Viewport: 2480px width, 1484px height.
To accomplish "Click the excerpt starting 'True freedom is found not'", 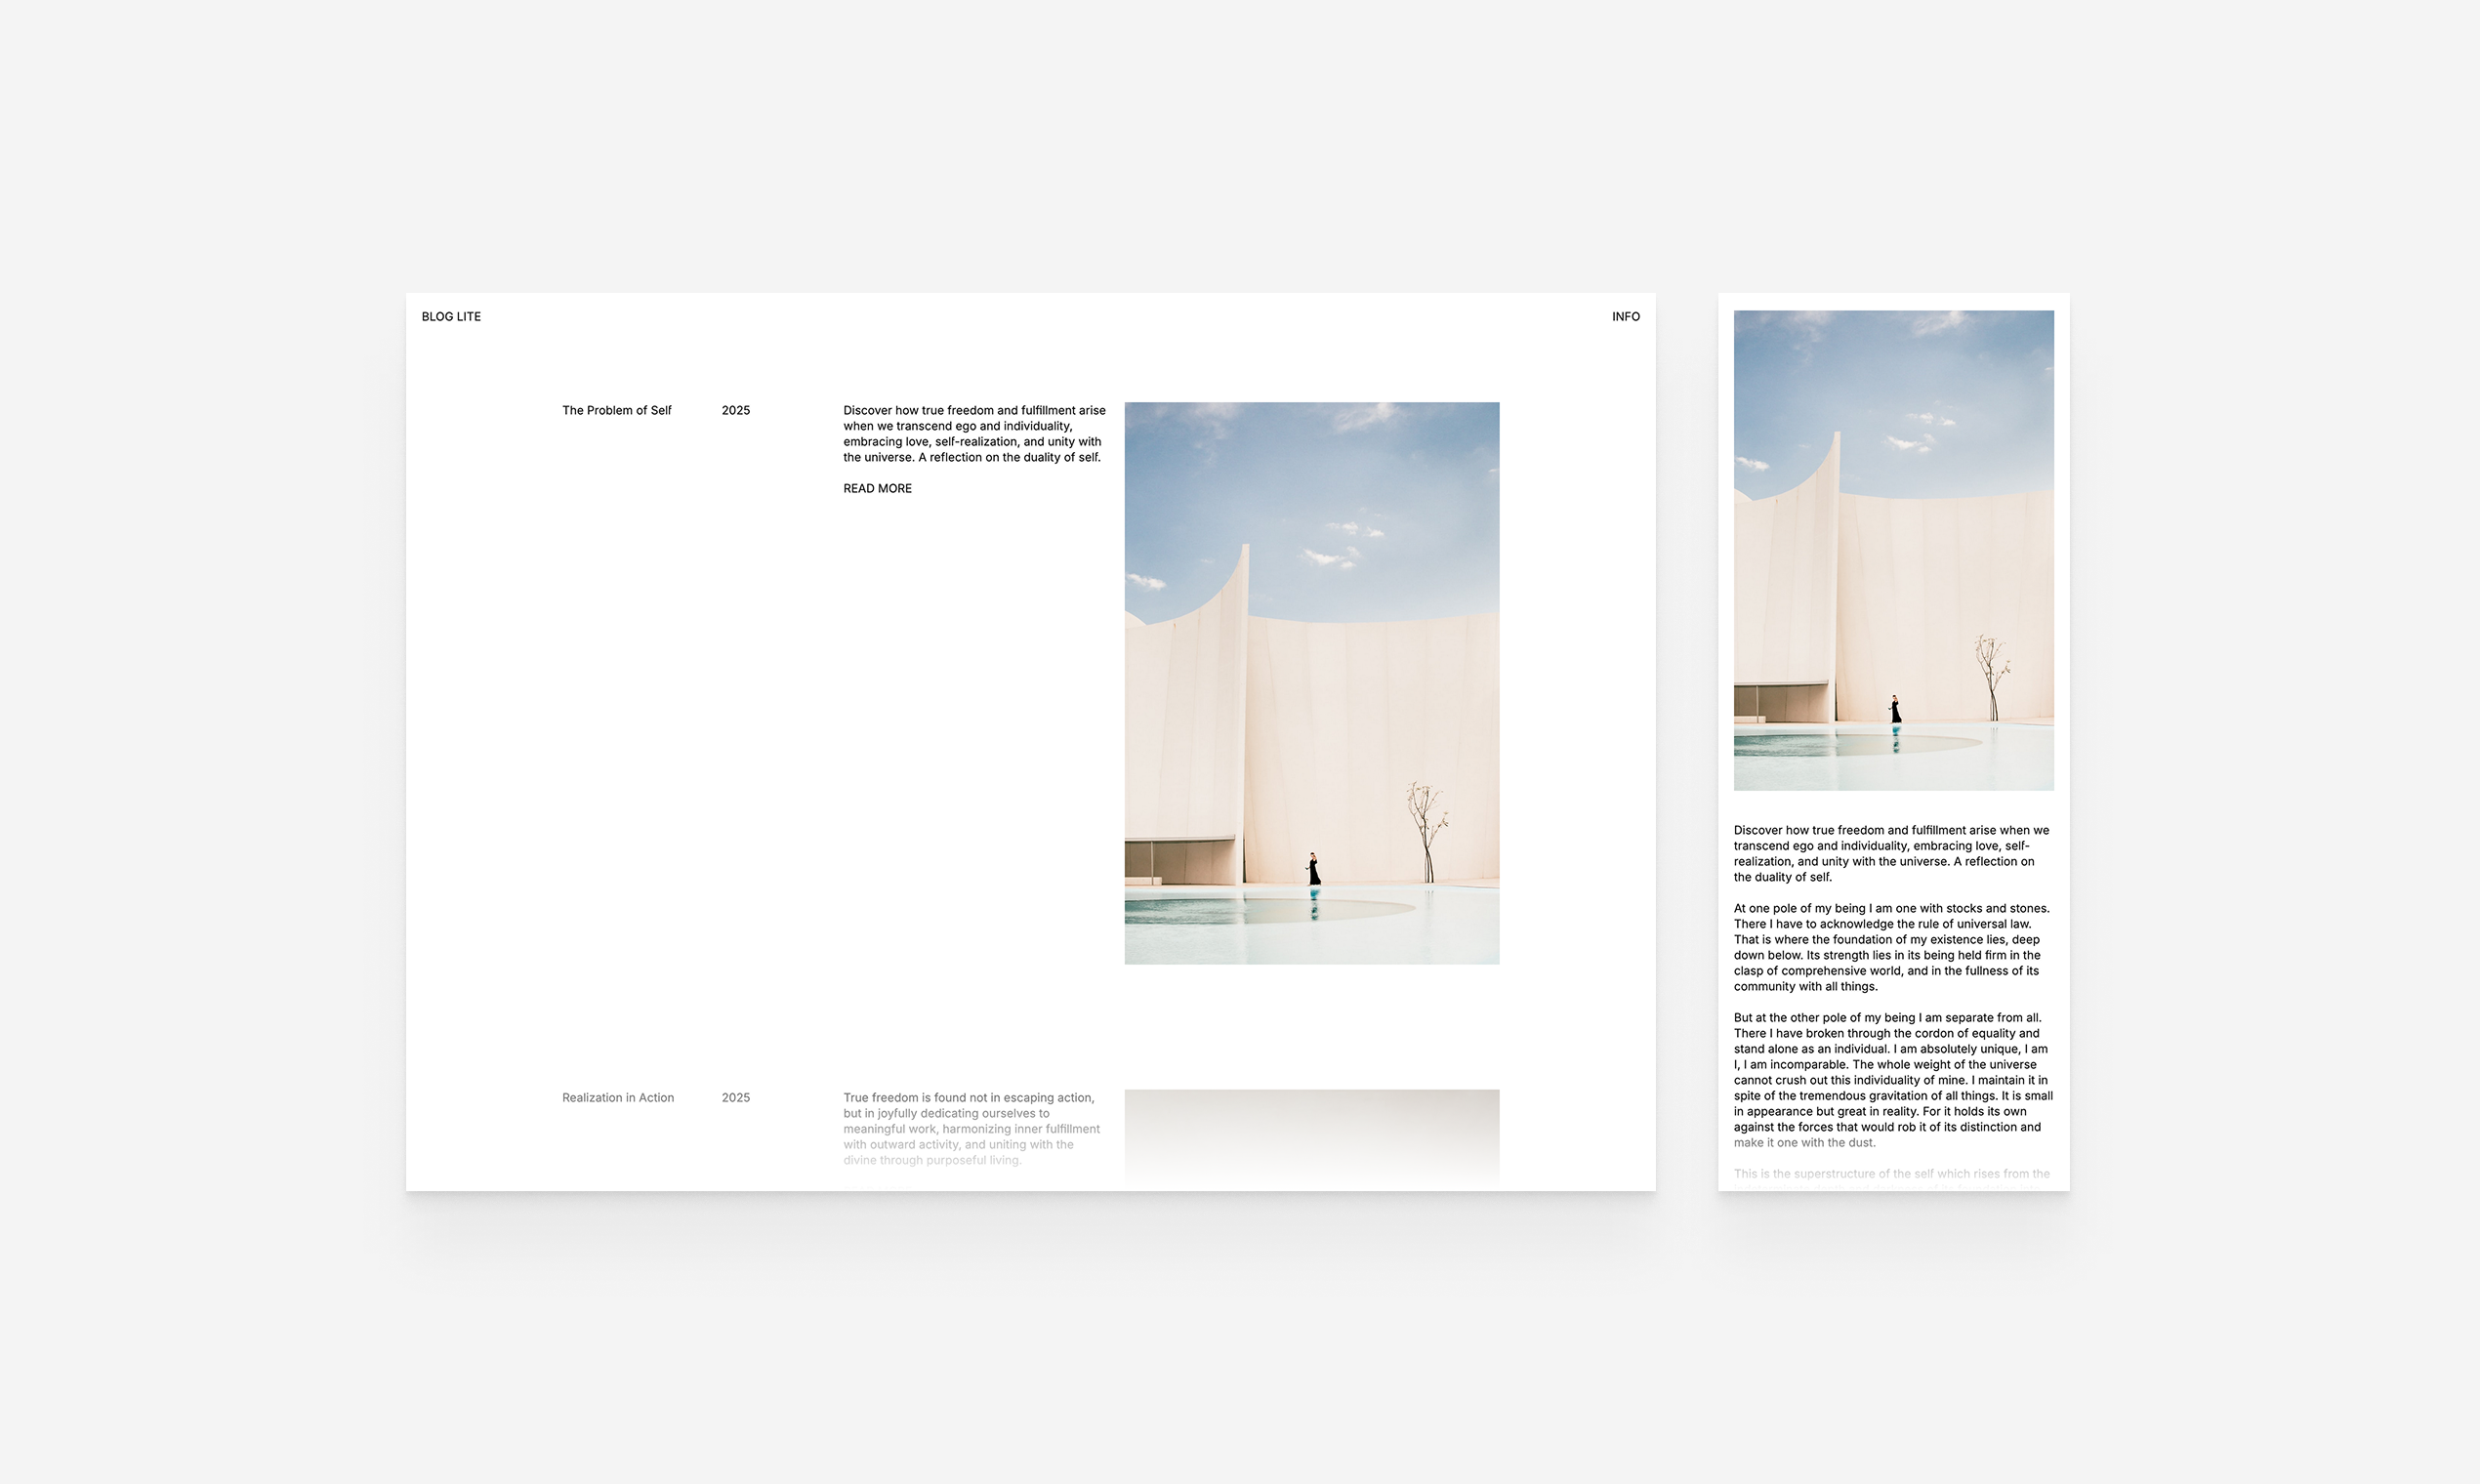I will click(x=971, y=1128).
